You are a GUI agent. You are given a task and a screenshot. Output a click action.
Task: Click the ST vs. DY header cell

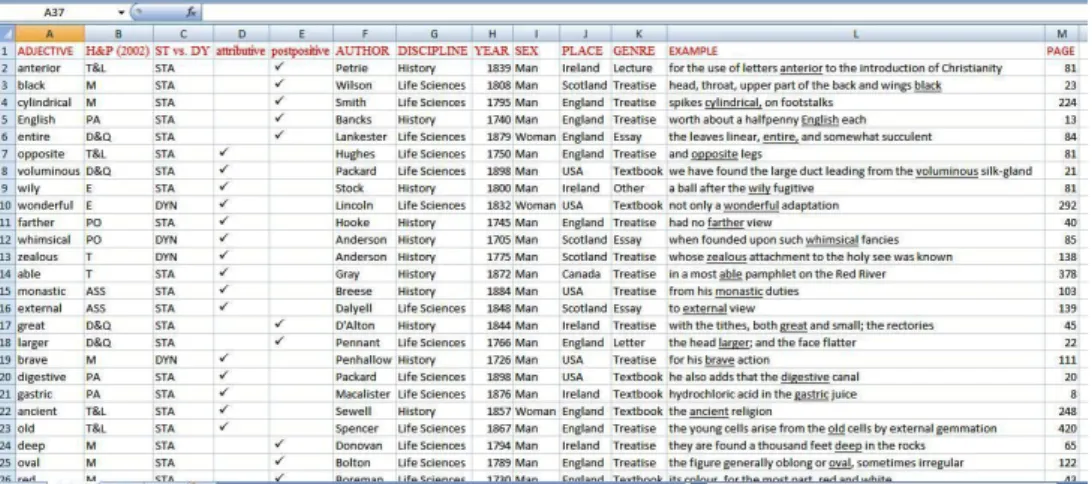click(183, 51)
